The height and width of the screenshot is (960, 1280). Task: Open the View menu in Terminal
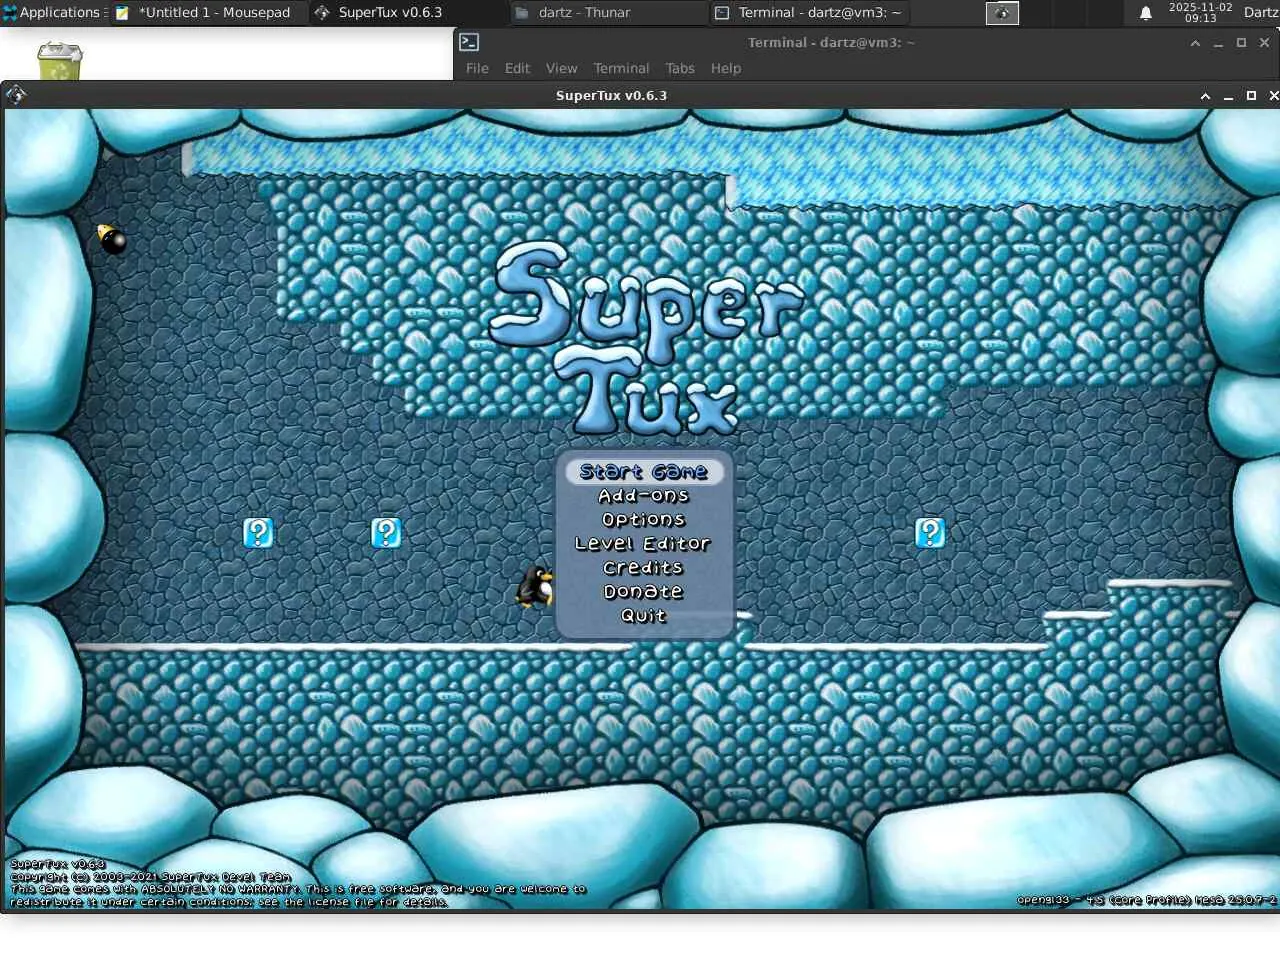561,68
